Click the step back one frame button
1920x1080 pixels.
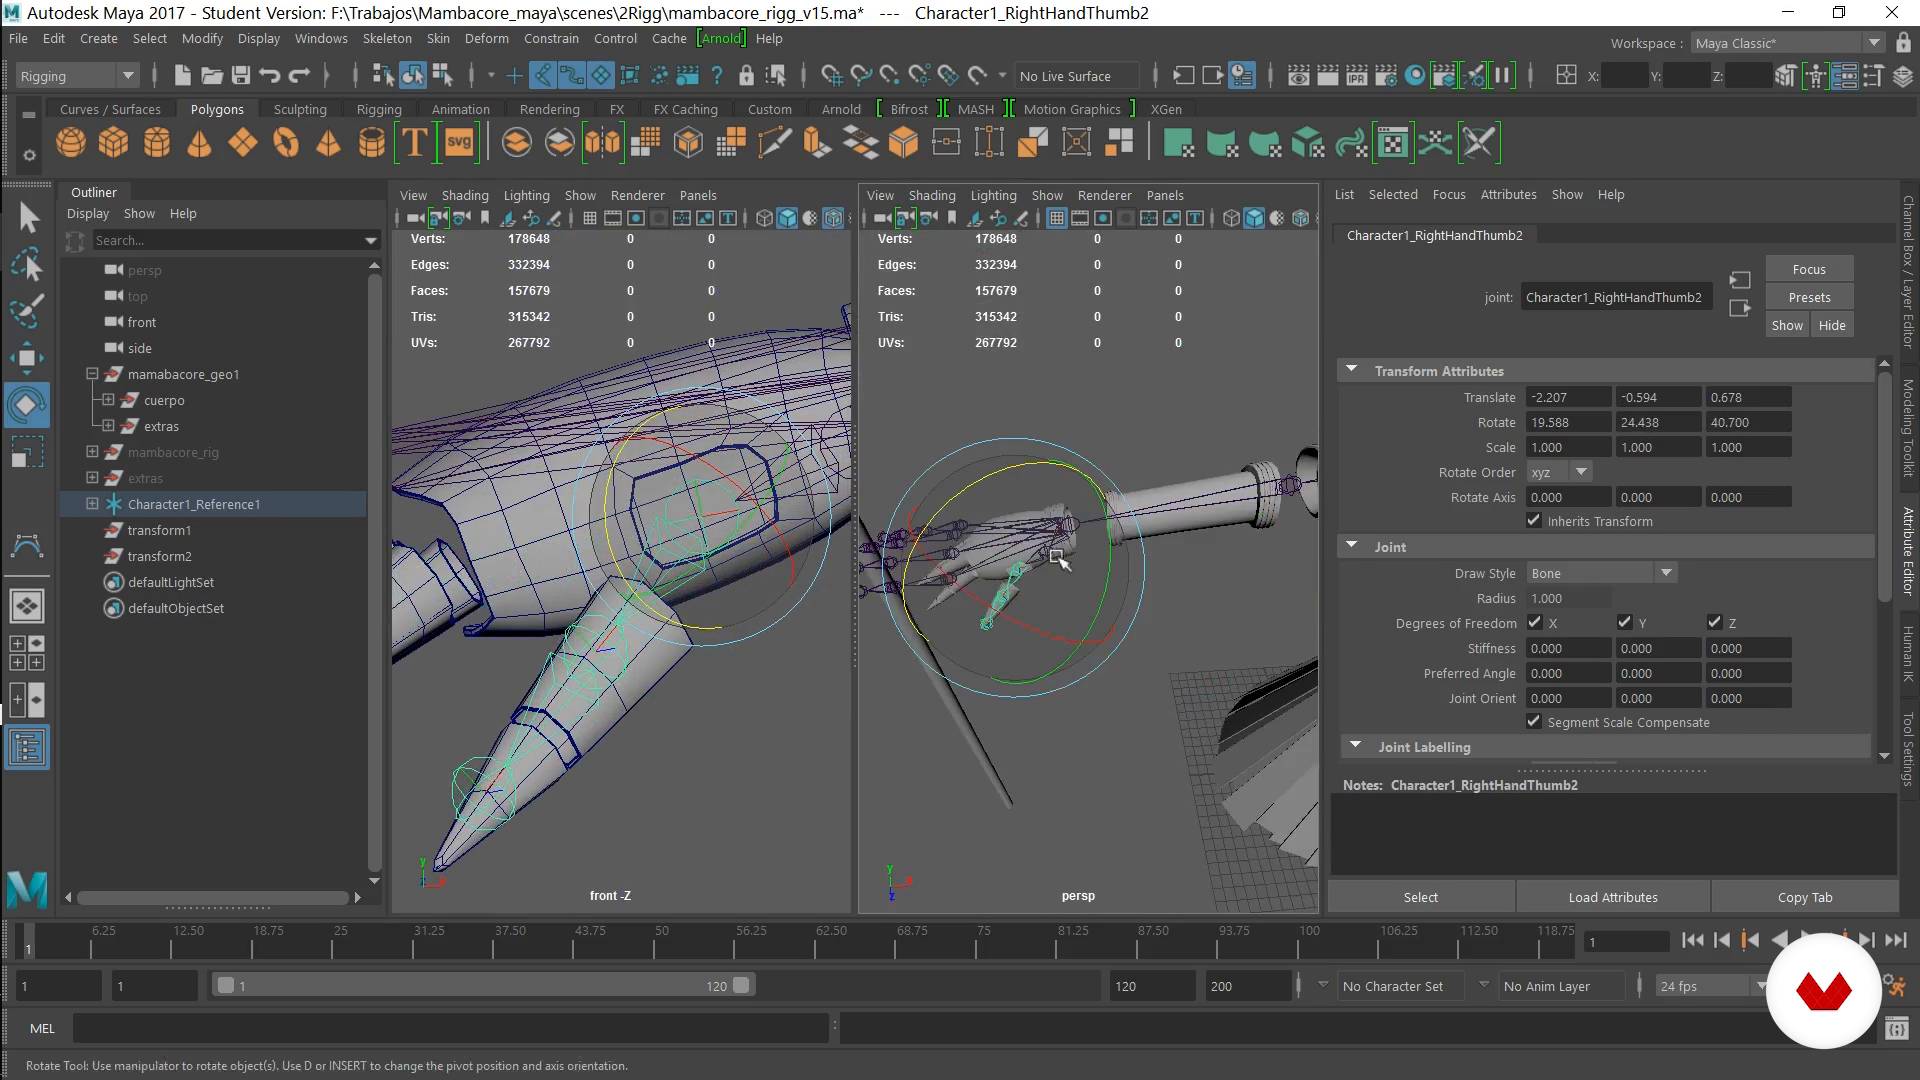coord(1721,940)
